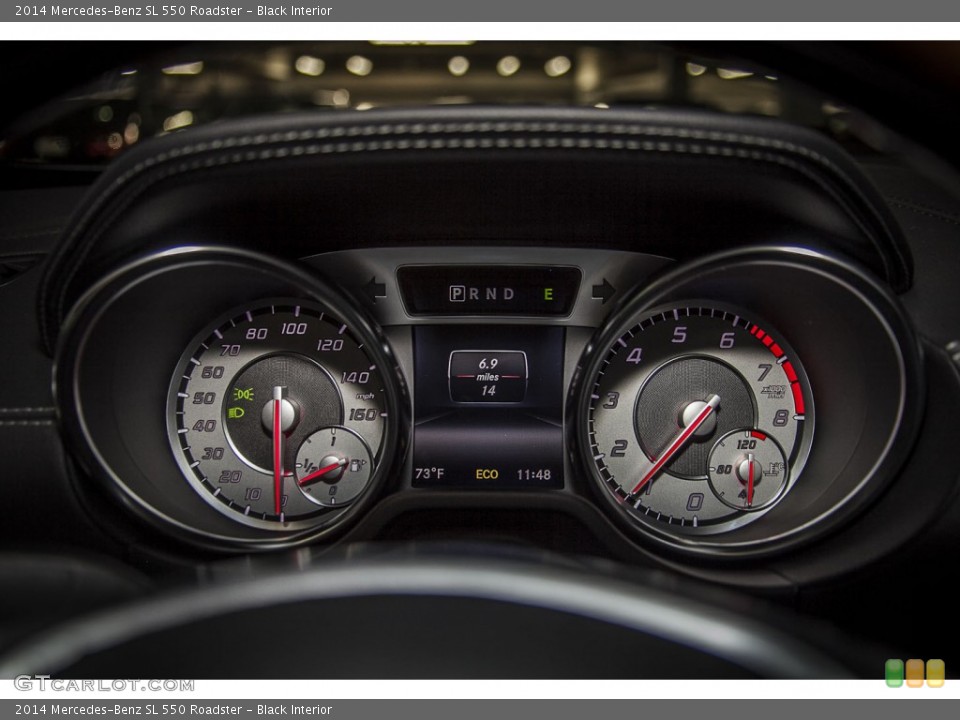Click the yellow ECO indicator

(487, 474)
